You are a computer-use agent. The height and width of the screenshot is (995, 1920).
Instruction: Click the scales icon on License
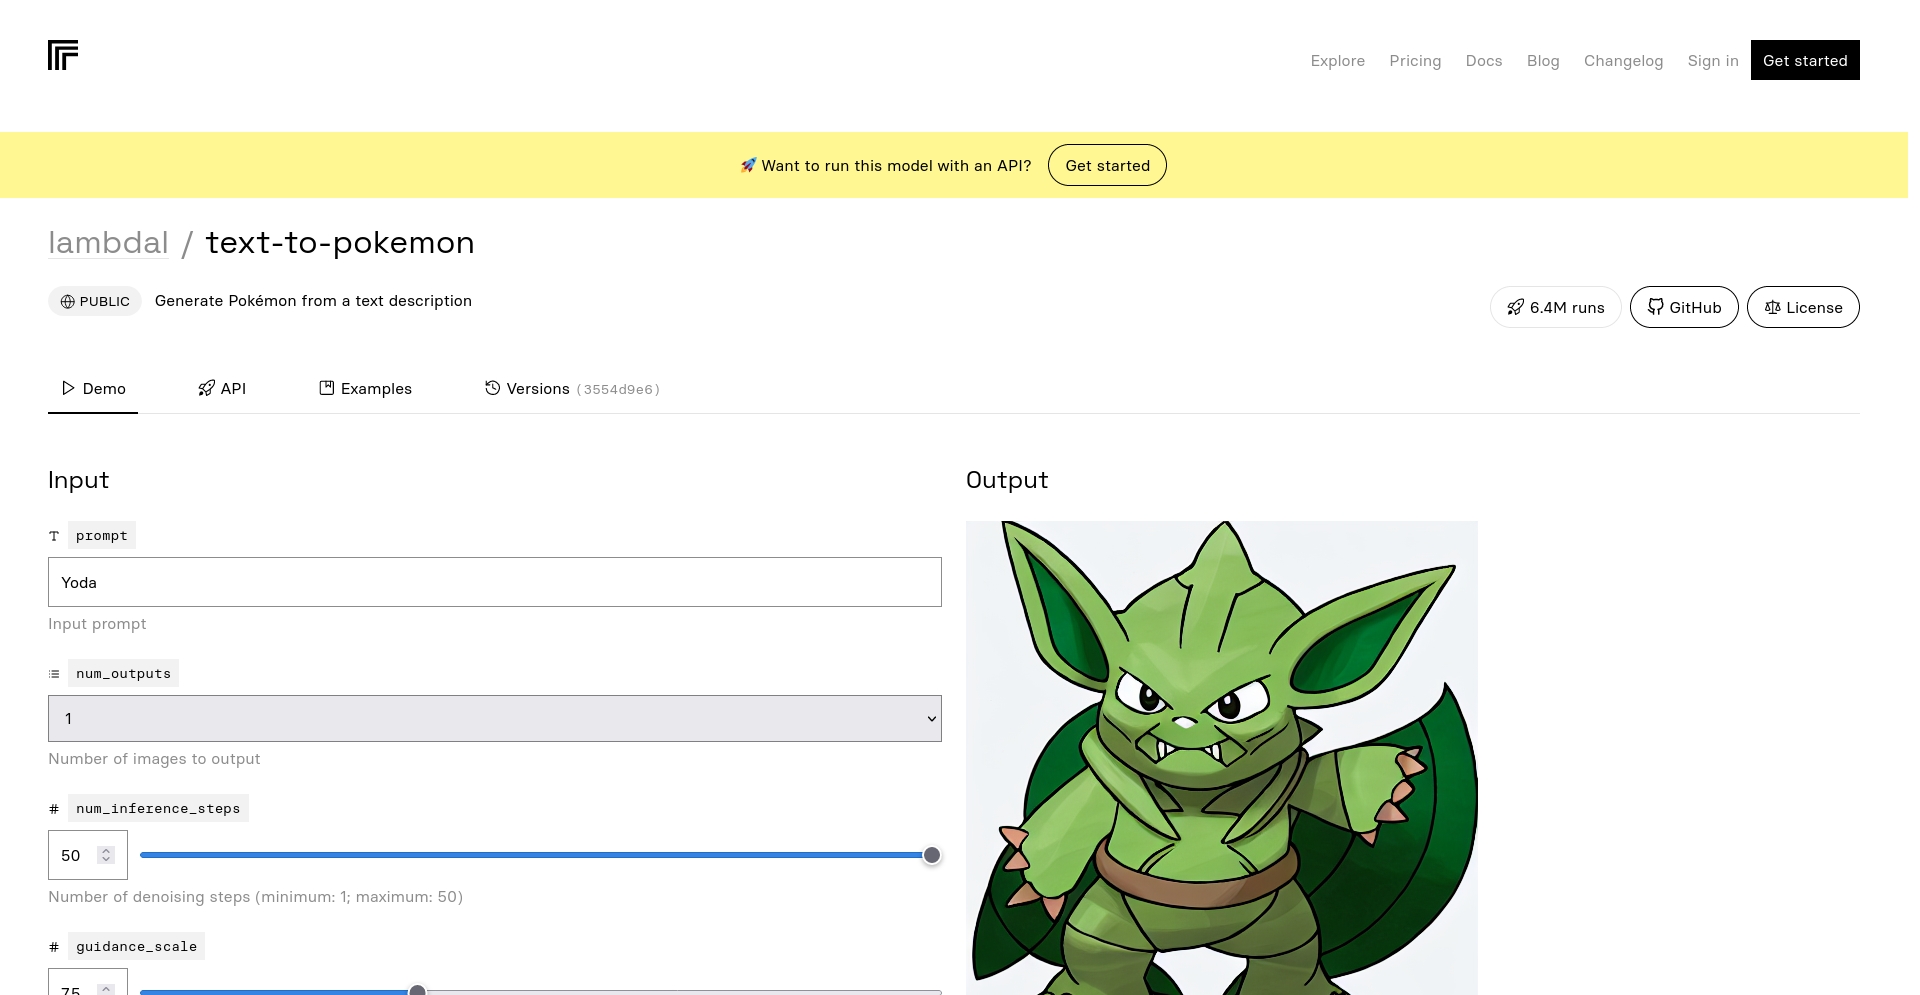pyautogui.click(x=1772, y=307)
